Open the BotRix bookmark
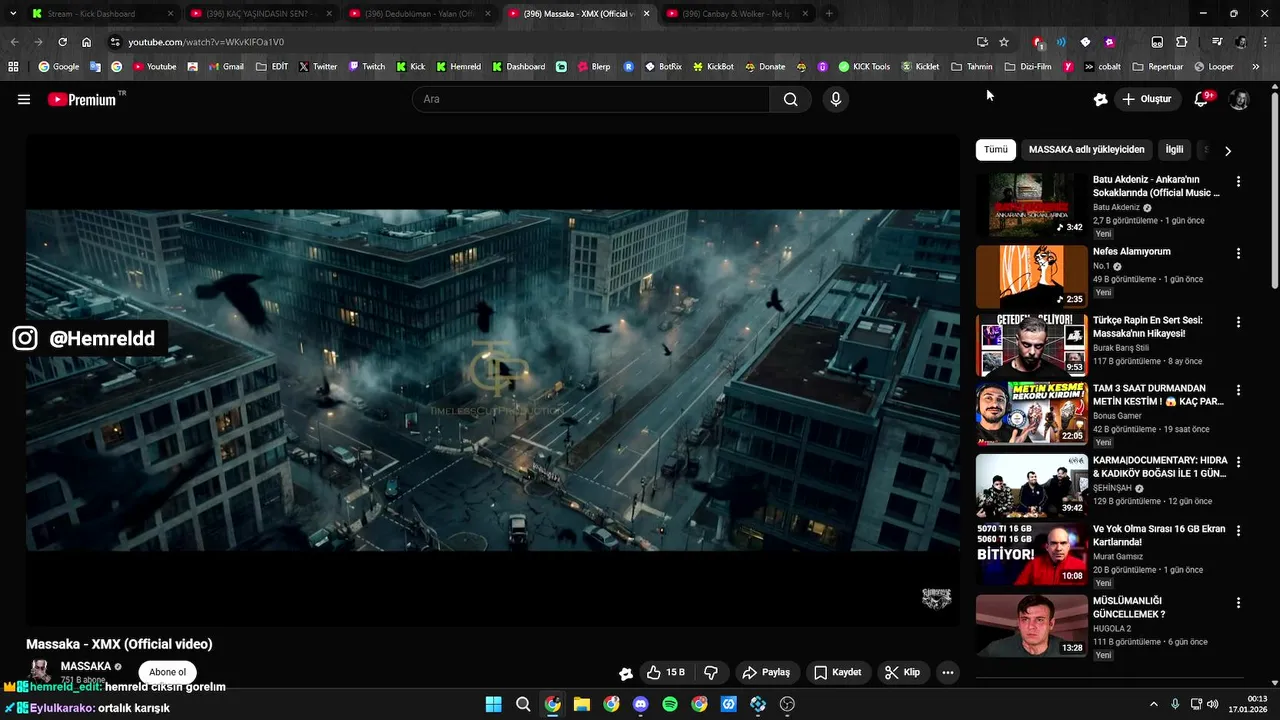 click(663, 67)
